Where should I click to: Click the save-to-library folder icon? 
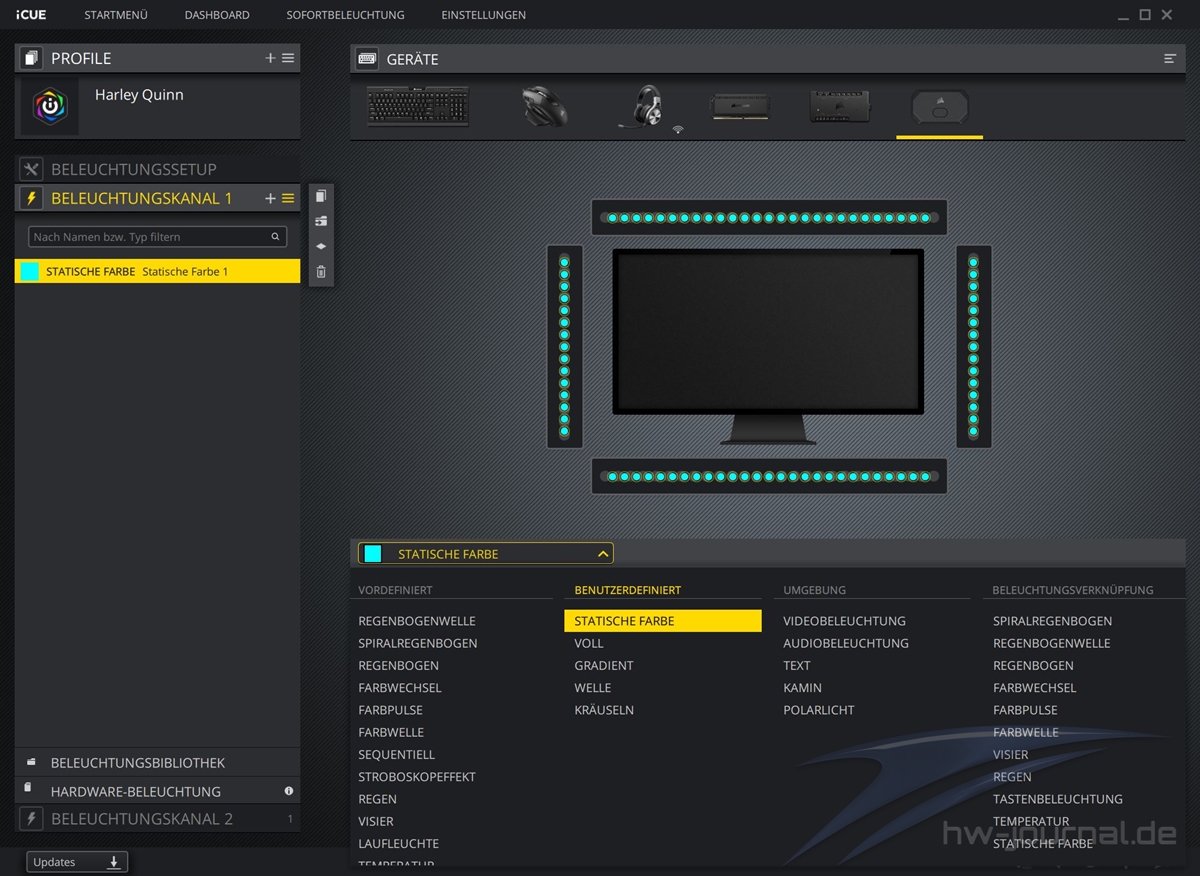(x=321, y=221)
